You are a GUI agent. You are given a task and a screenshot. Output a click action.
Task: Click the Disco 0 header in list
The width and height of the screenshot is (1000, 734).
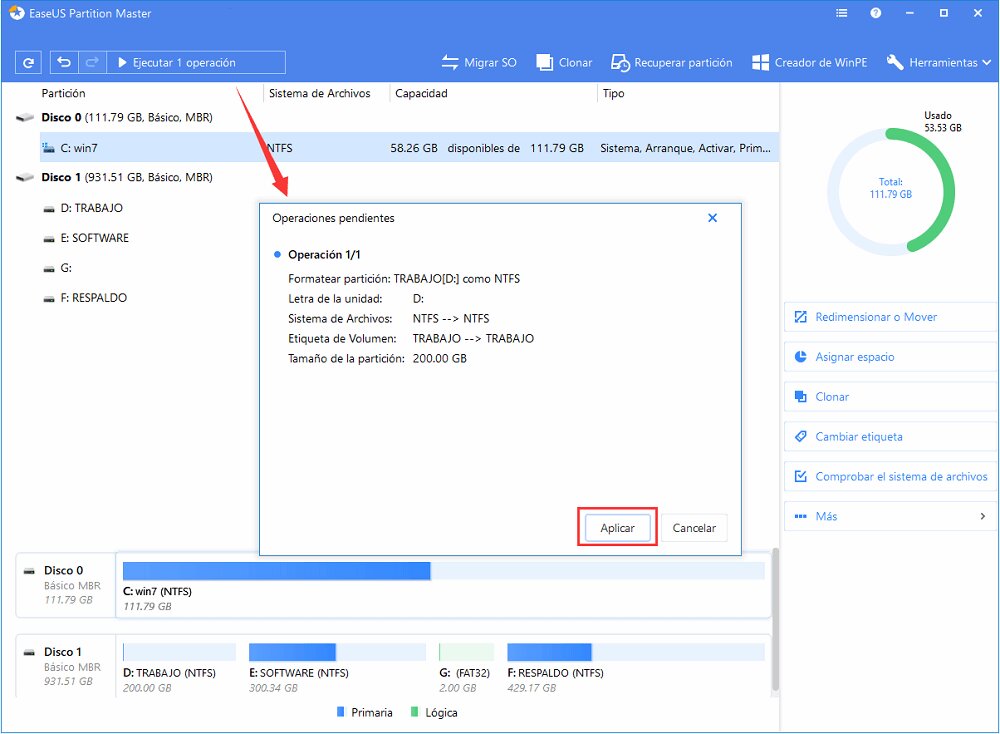[126, 117]
